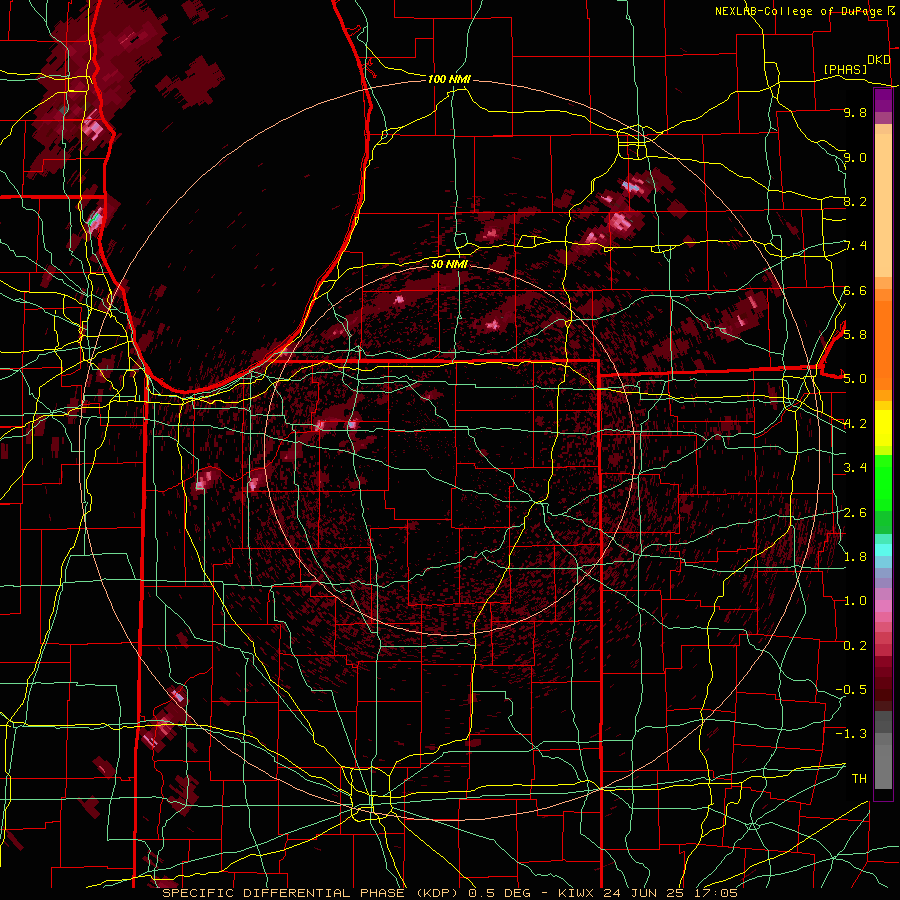Pick the purple top band of the color bar
Screen dimensions: 900x900
[x=883, y=100]
